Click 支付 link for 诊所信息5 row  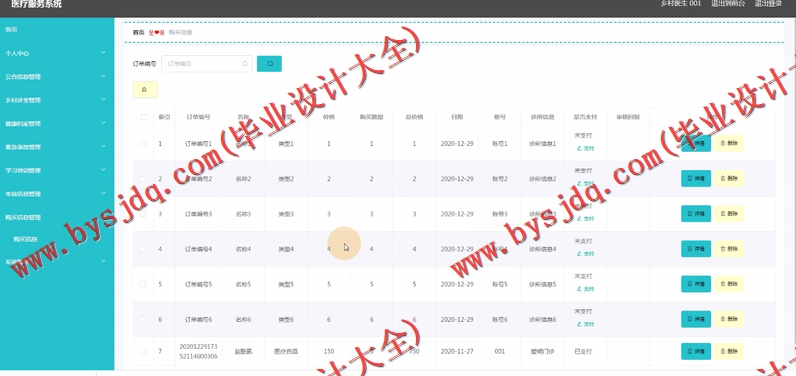(x=585, y=289)
